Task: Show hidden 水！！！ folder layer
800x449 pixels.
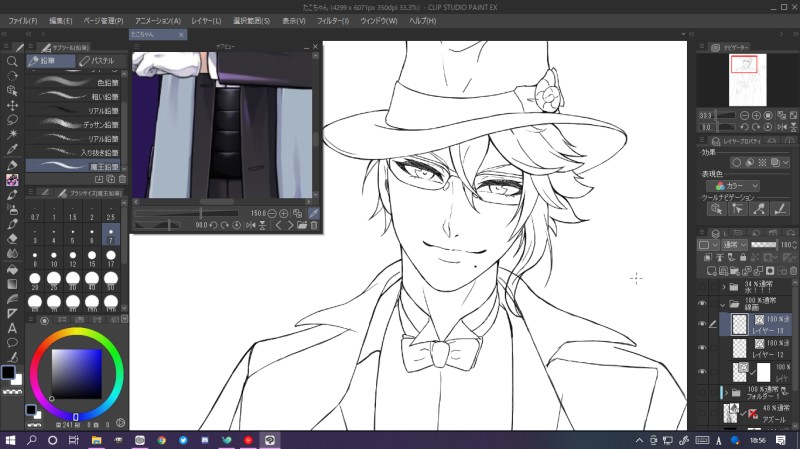Action: [x=702, y=287]
